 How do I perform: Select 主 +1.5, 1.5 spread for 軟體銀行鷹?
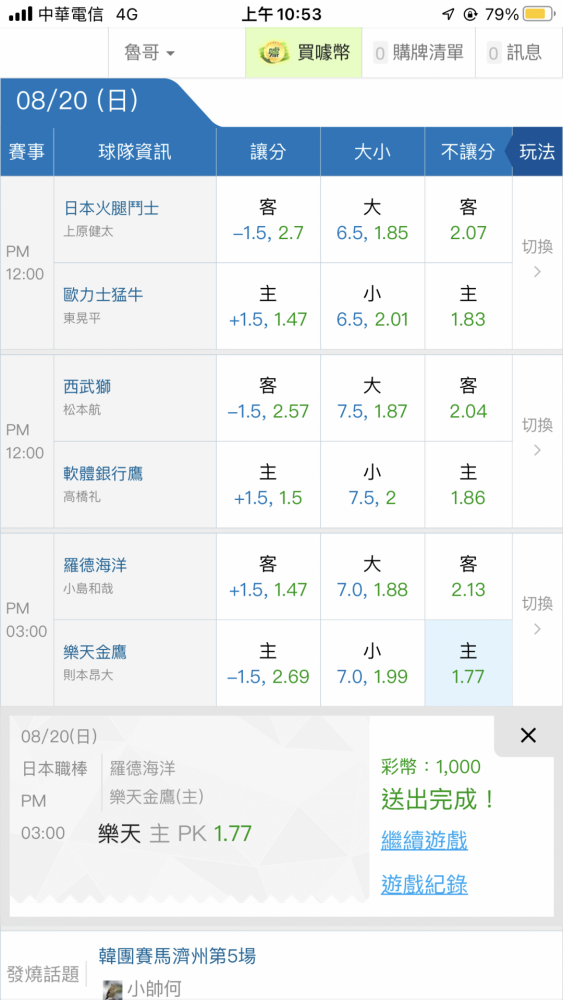[268, 485]
